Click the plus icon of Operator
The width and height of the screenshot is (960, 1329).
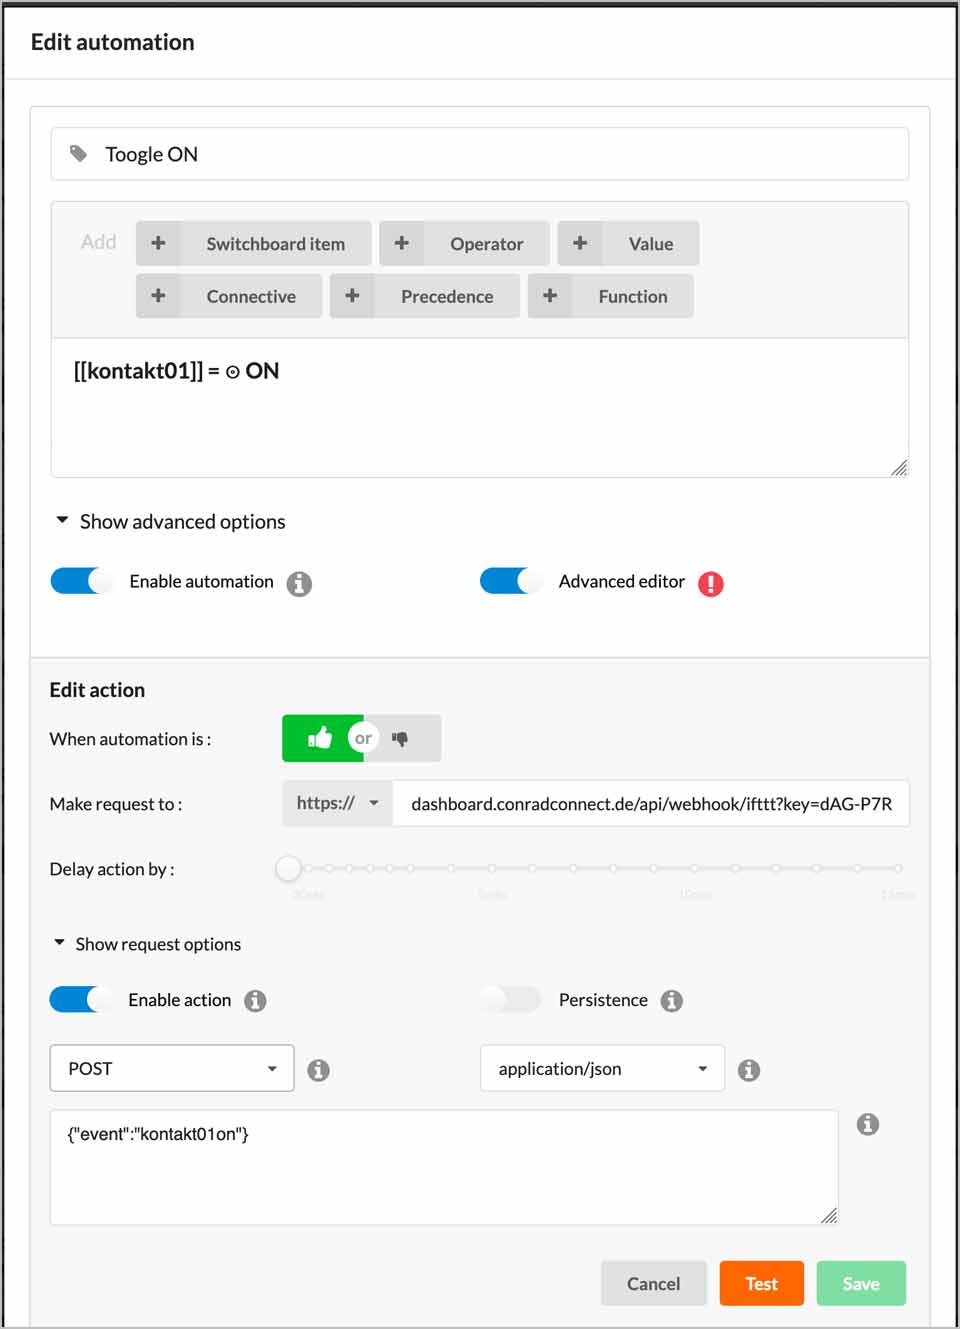tap(402, 243)
